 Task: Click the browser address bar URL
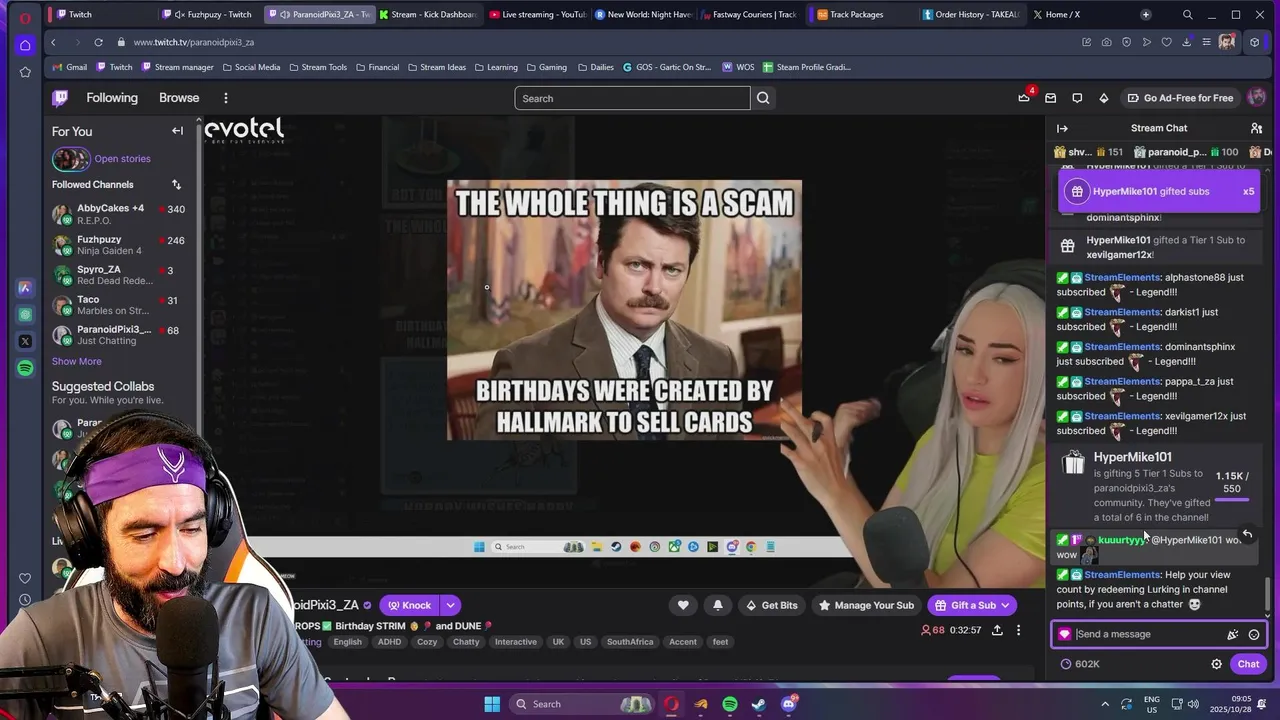click(x=194, y=42)
